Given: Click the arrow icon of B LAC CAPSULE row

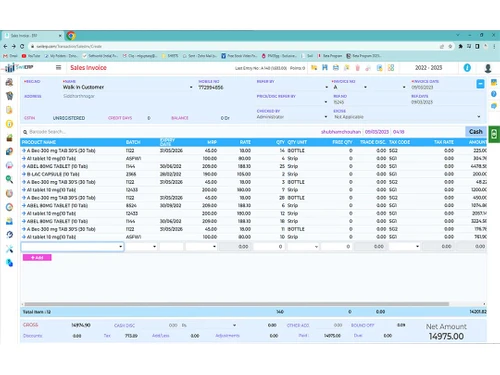Looking at the screenshot, I should click(x=24, y=174).
